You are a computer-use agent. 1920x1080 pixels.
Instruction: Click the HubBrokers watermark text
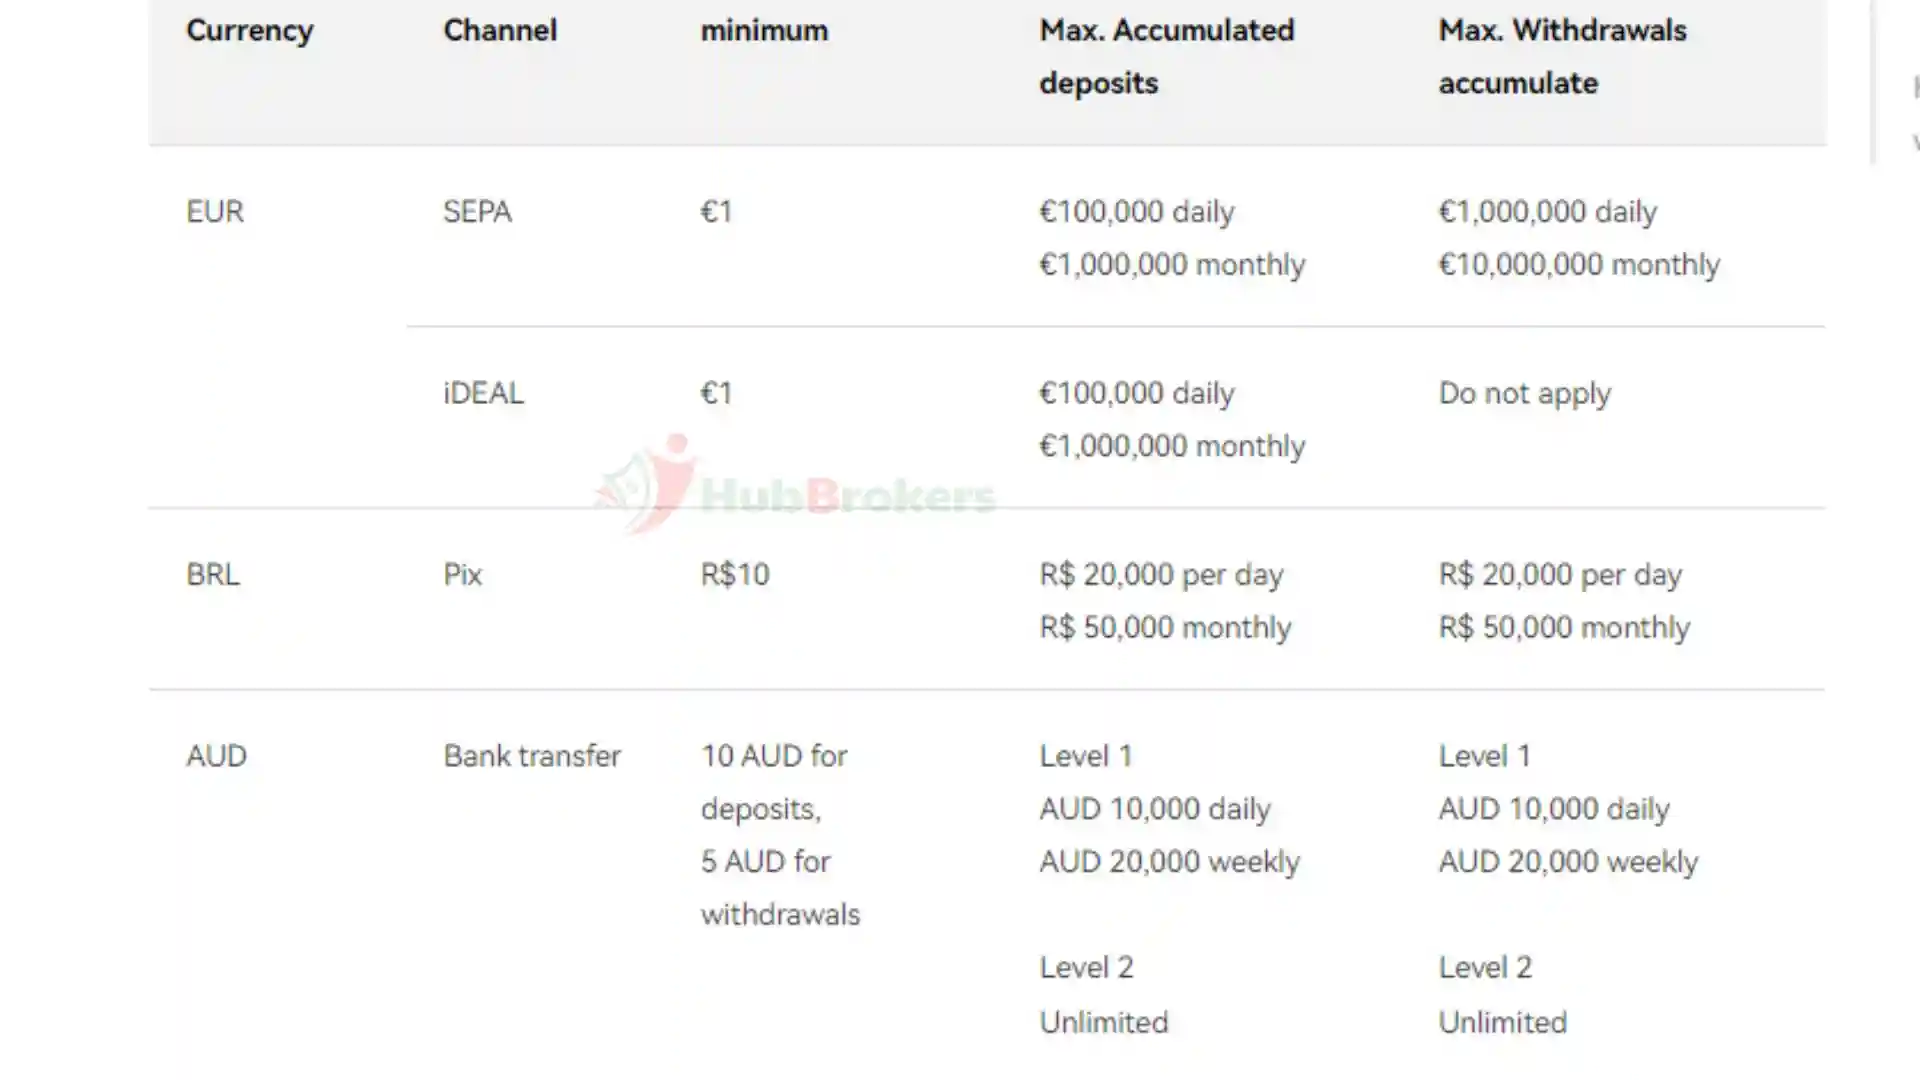click(848, 495)
